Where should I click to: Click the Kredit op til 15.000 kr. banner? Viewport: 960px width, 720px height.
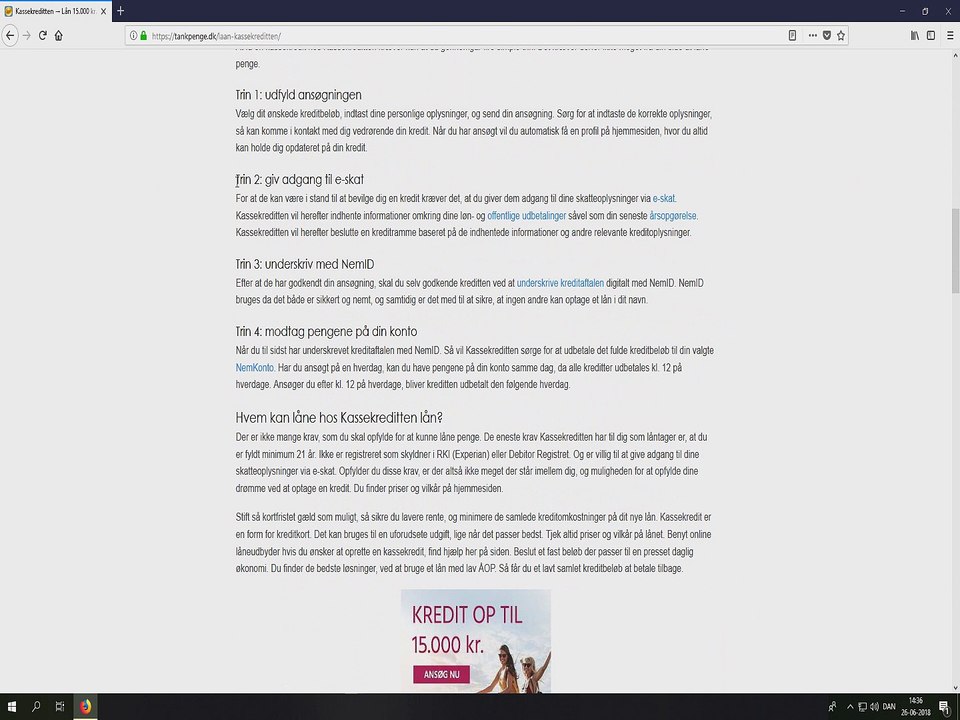click(476, 640)
